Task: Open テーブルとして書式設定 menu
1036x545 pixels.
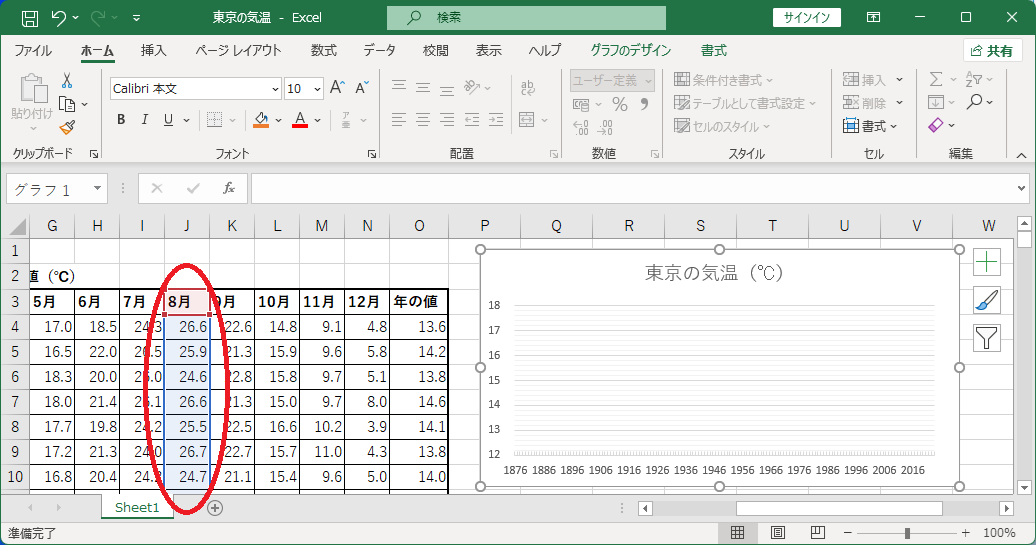Action: click(745, 103)
